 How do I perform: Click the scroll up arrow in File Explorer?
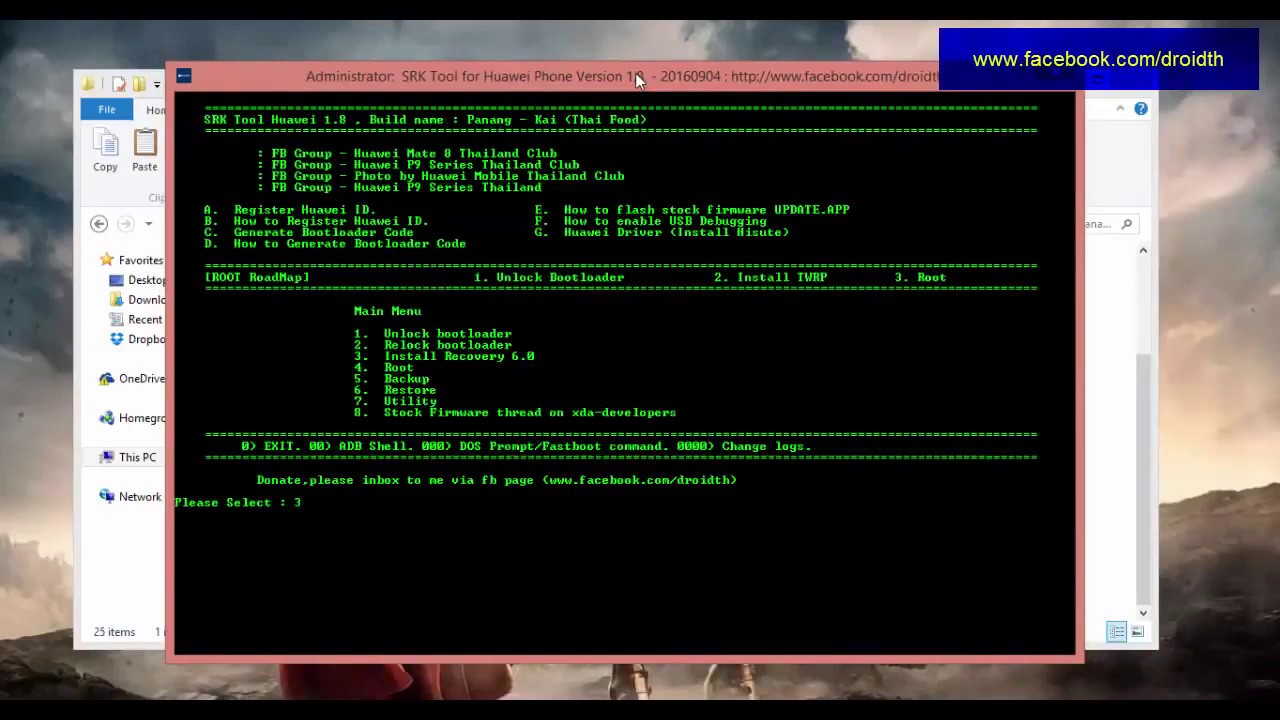[1143, 251]
